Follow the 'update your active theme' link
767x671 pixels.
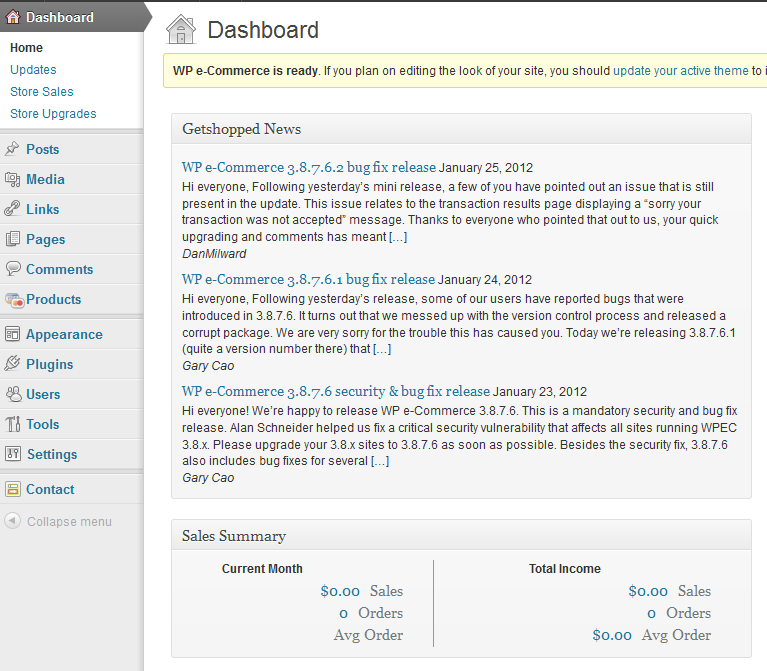pyautogui.click(x=680, y=71)
